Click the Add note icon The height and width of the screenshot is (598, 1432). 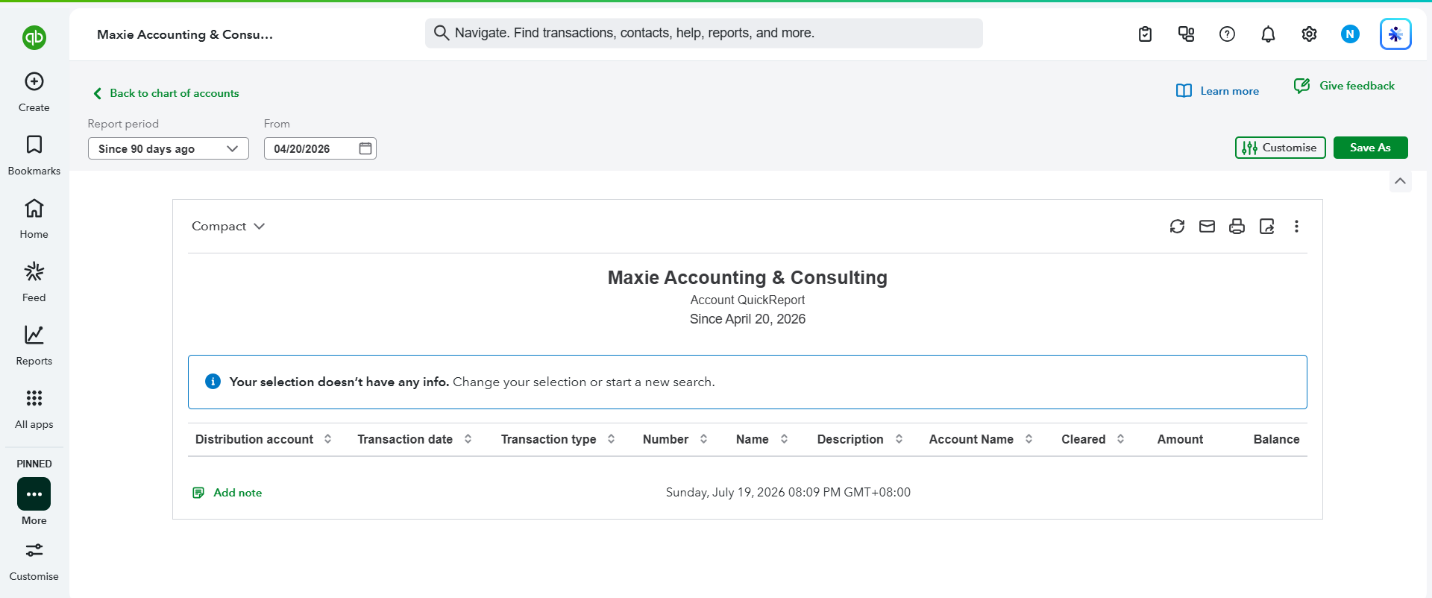(199, 493)
